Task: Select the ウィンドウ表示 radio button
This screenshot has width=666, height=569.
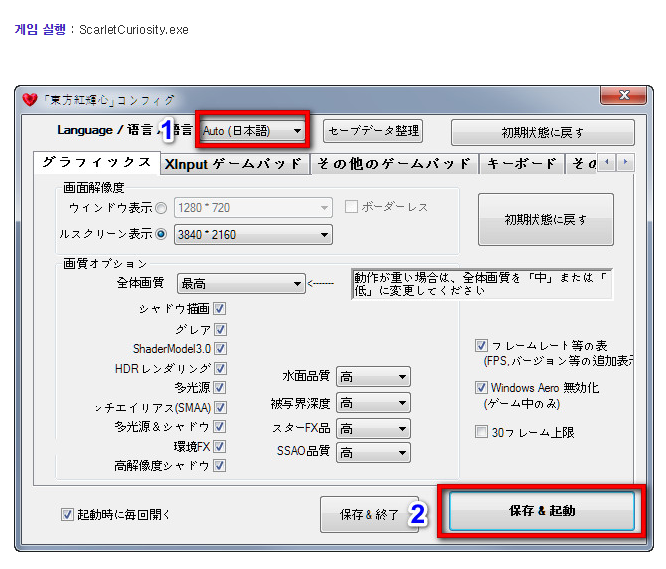Action: point(161,208)
